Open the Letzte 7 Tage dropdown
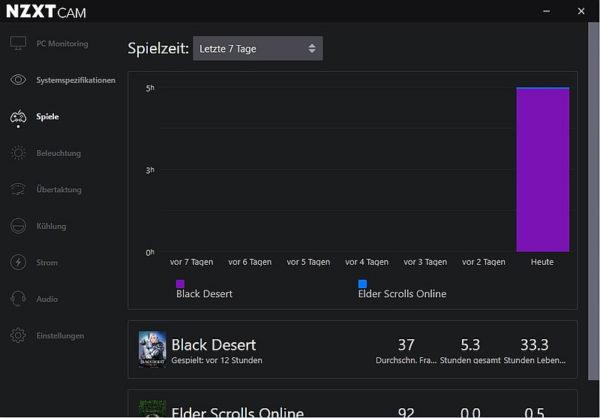Image resolution: width=600 pixels, height=418 pixels. point(258,48)
